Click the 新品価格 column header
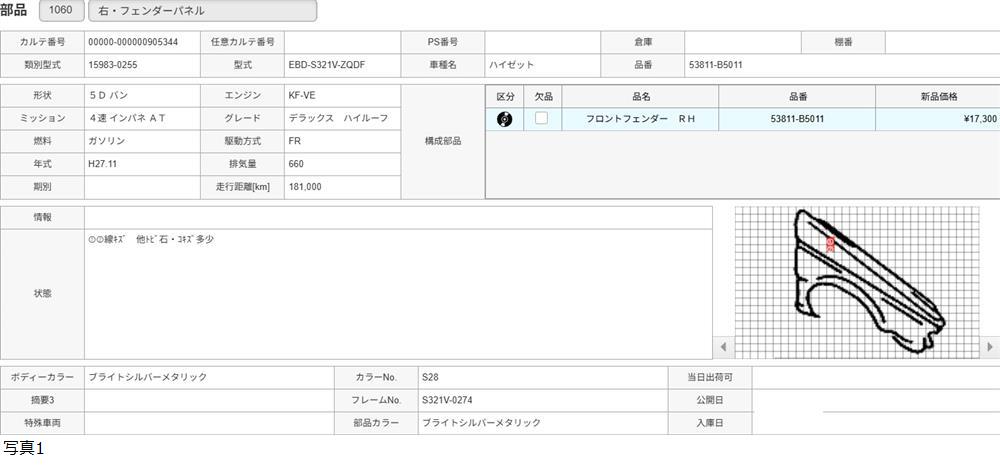The height and width of the screenshot is (465, 1000). point(937,96)
